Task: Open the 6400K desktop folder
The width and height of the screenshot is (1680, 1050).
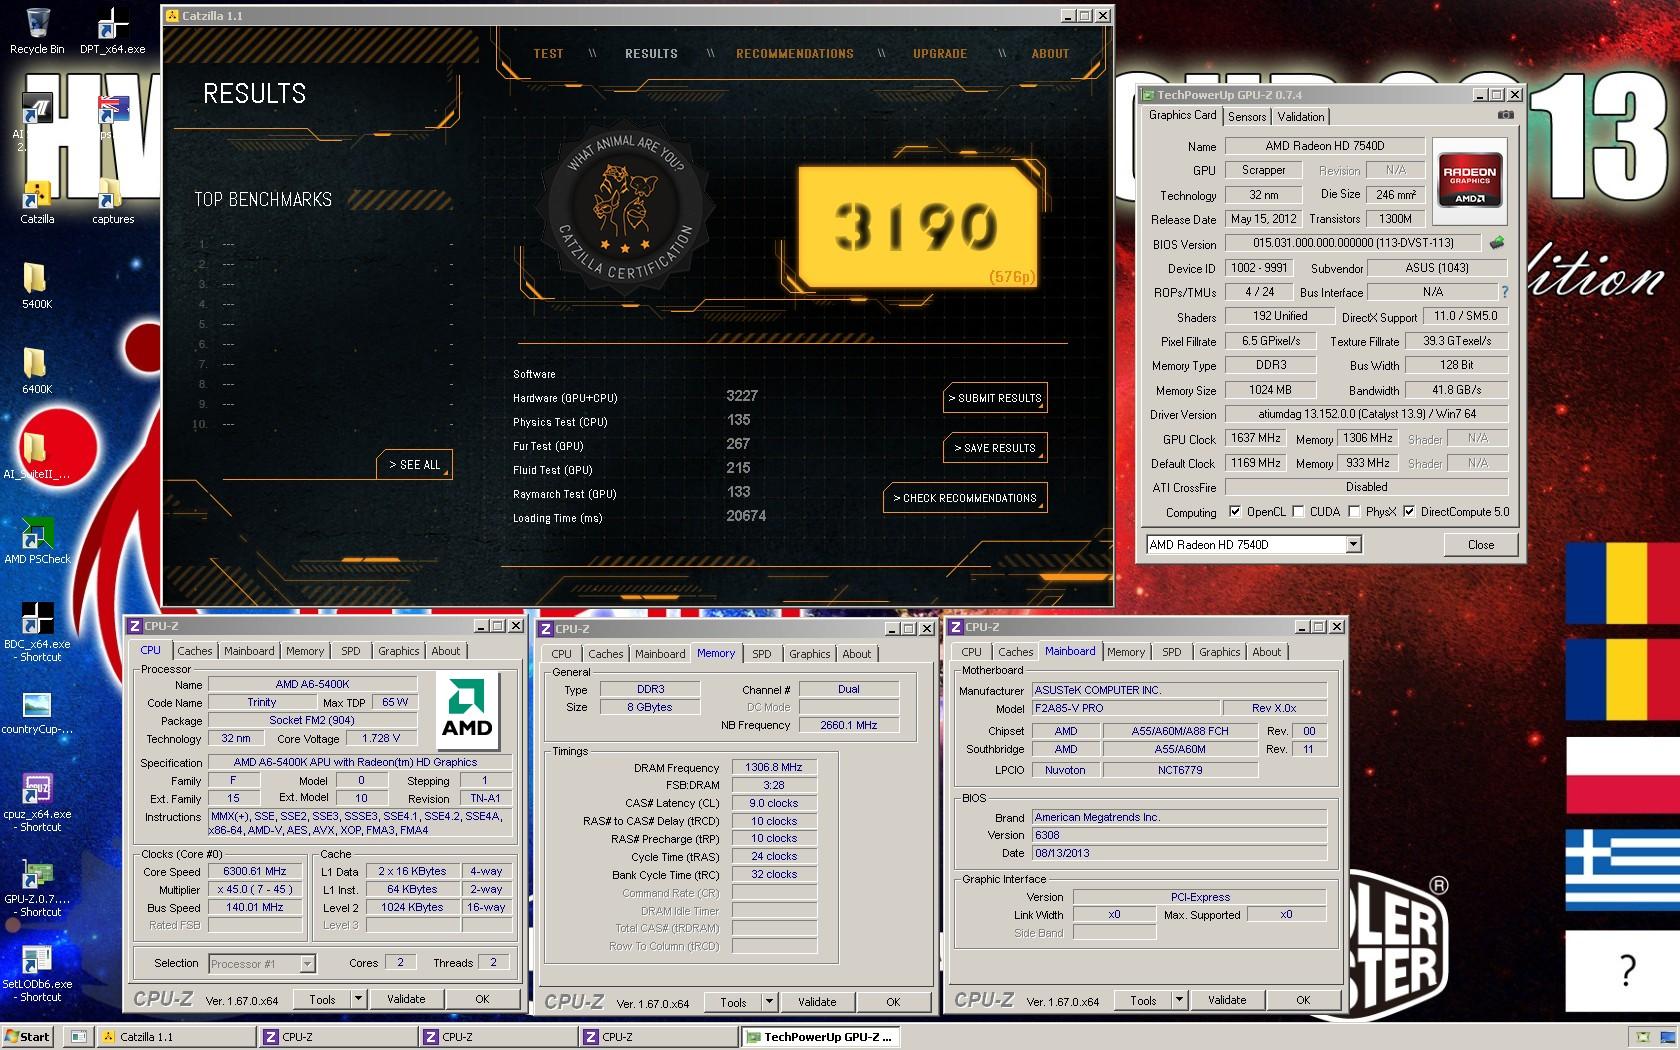Action: click(36, 371)
